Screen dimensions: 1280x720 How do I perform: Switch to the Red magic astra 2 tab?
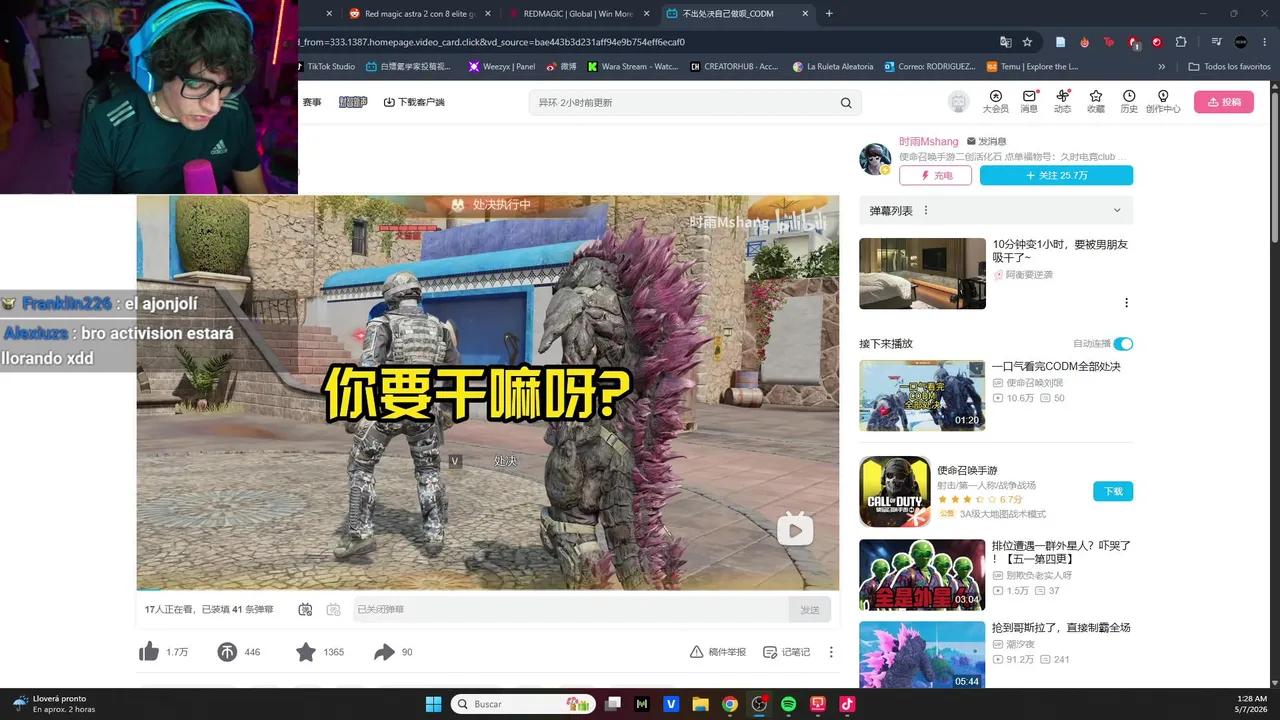pos(420,14)
